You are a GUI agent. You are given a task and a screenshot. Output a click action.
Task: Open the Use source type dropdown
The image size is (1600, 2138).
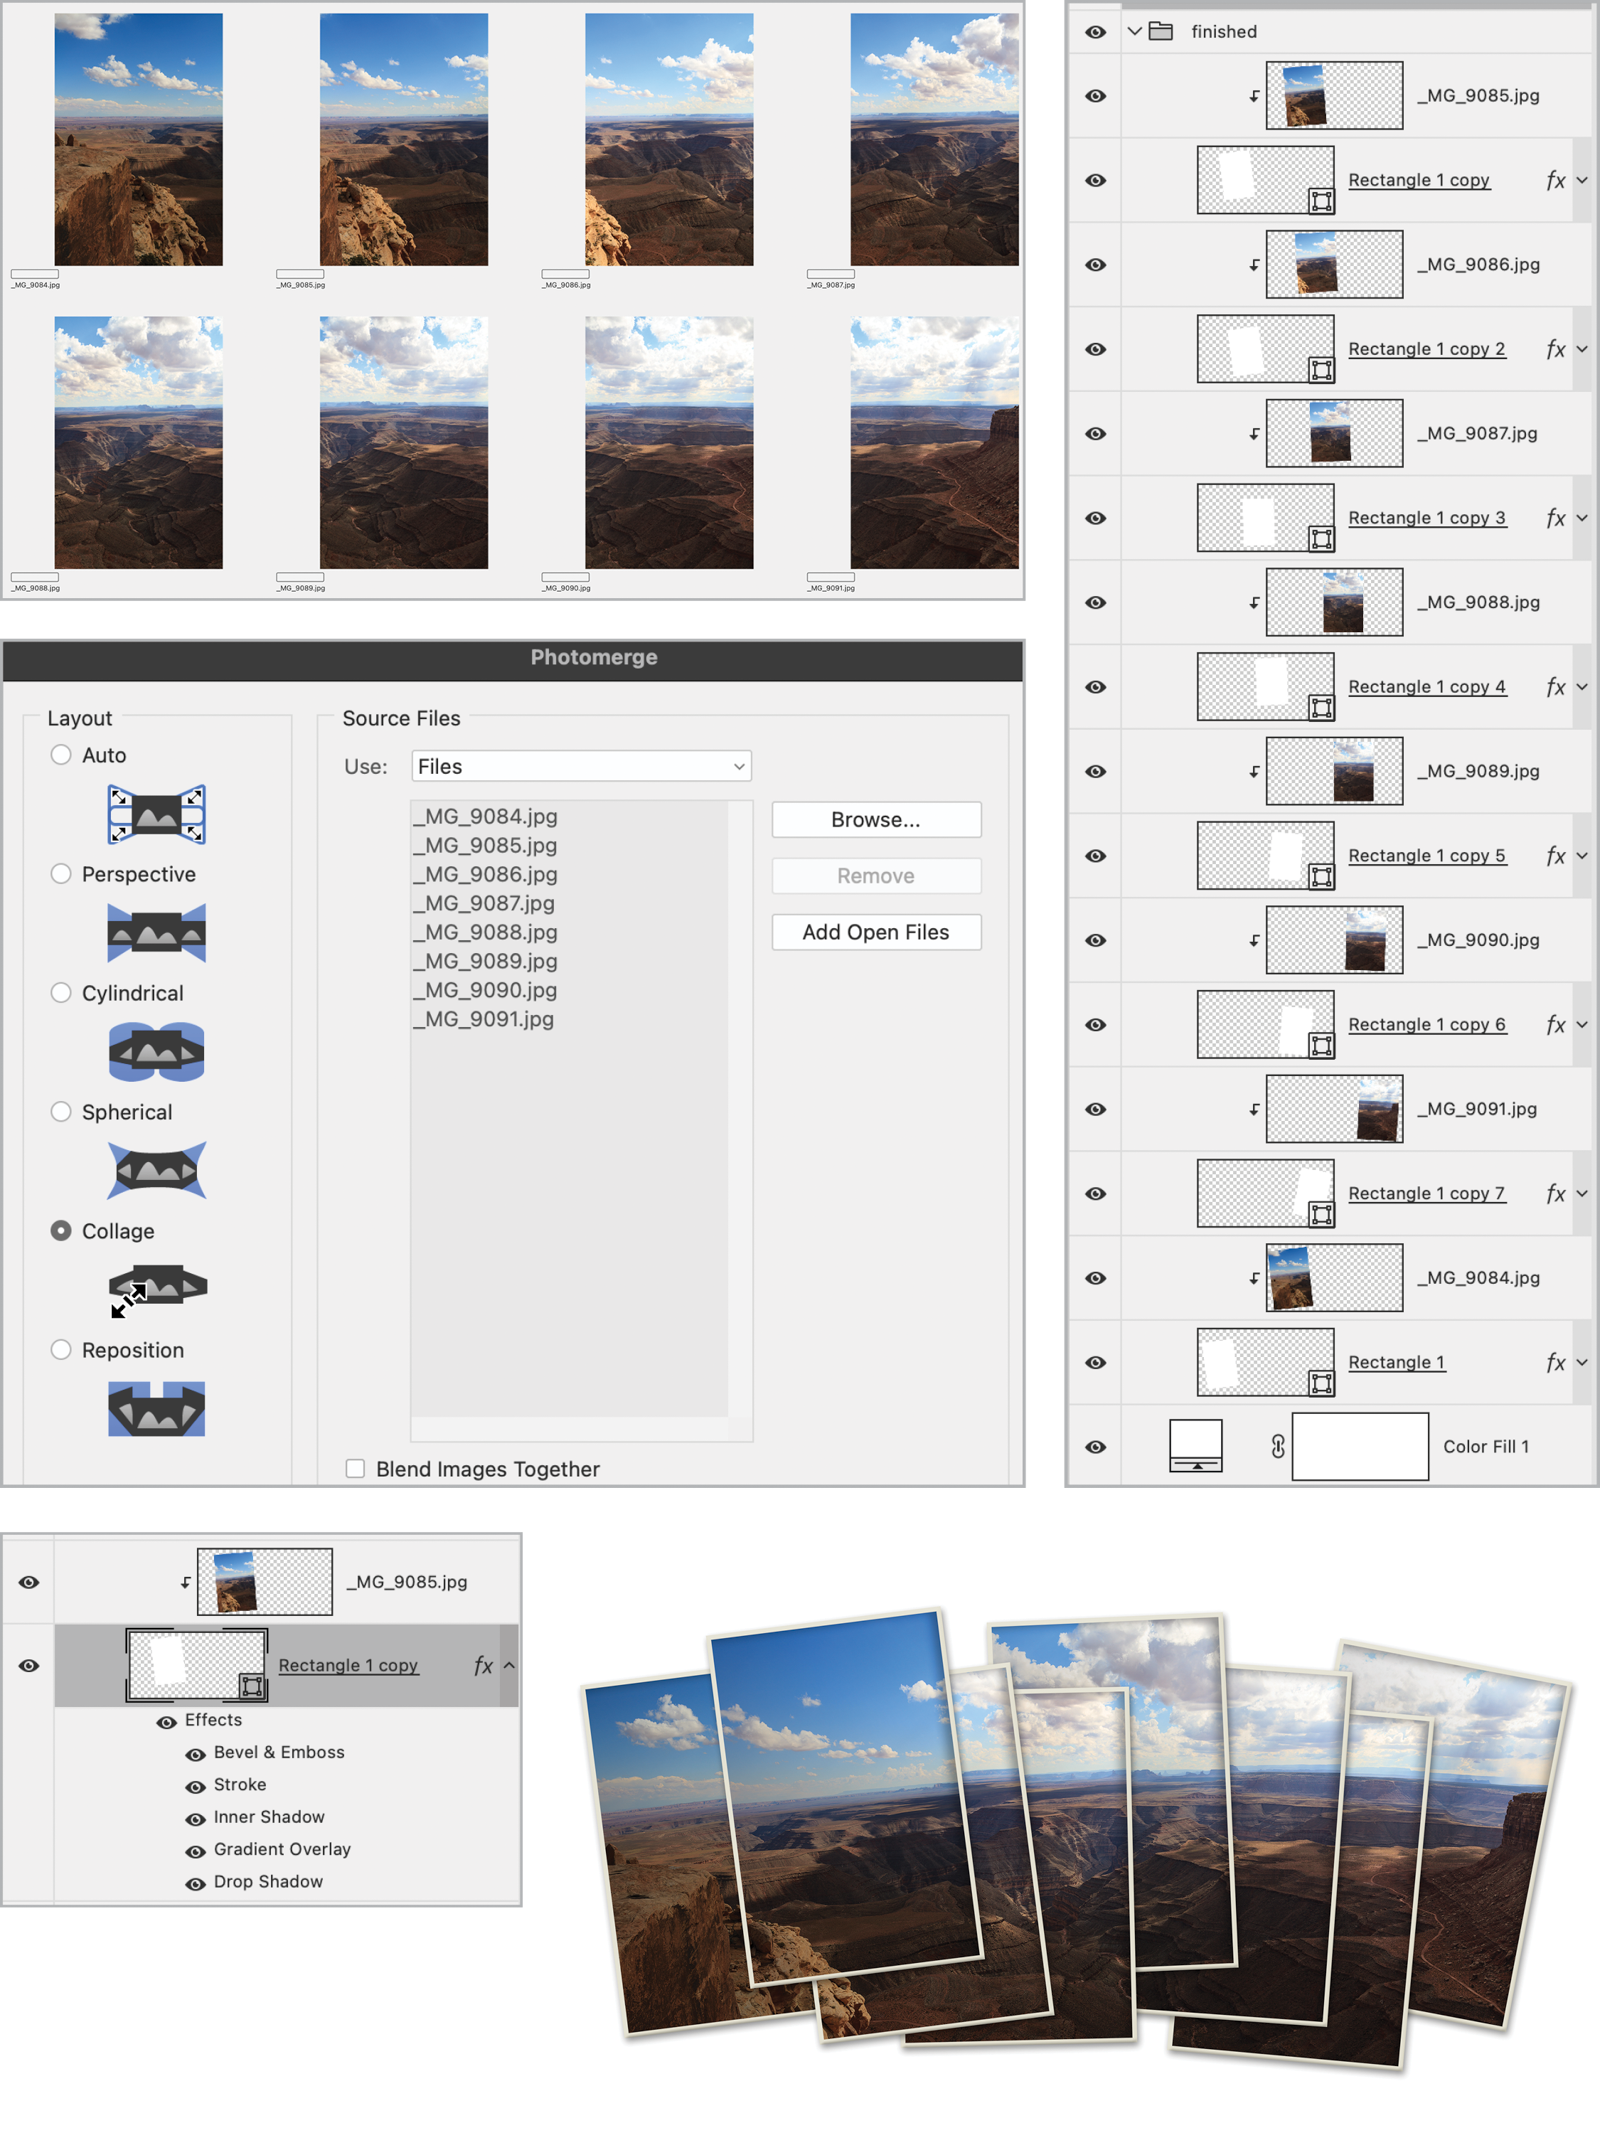[x=581, y=766]
